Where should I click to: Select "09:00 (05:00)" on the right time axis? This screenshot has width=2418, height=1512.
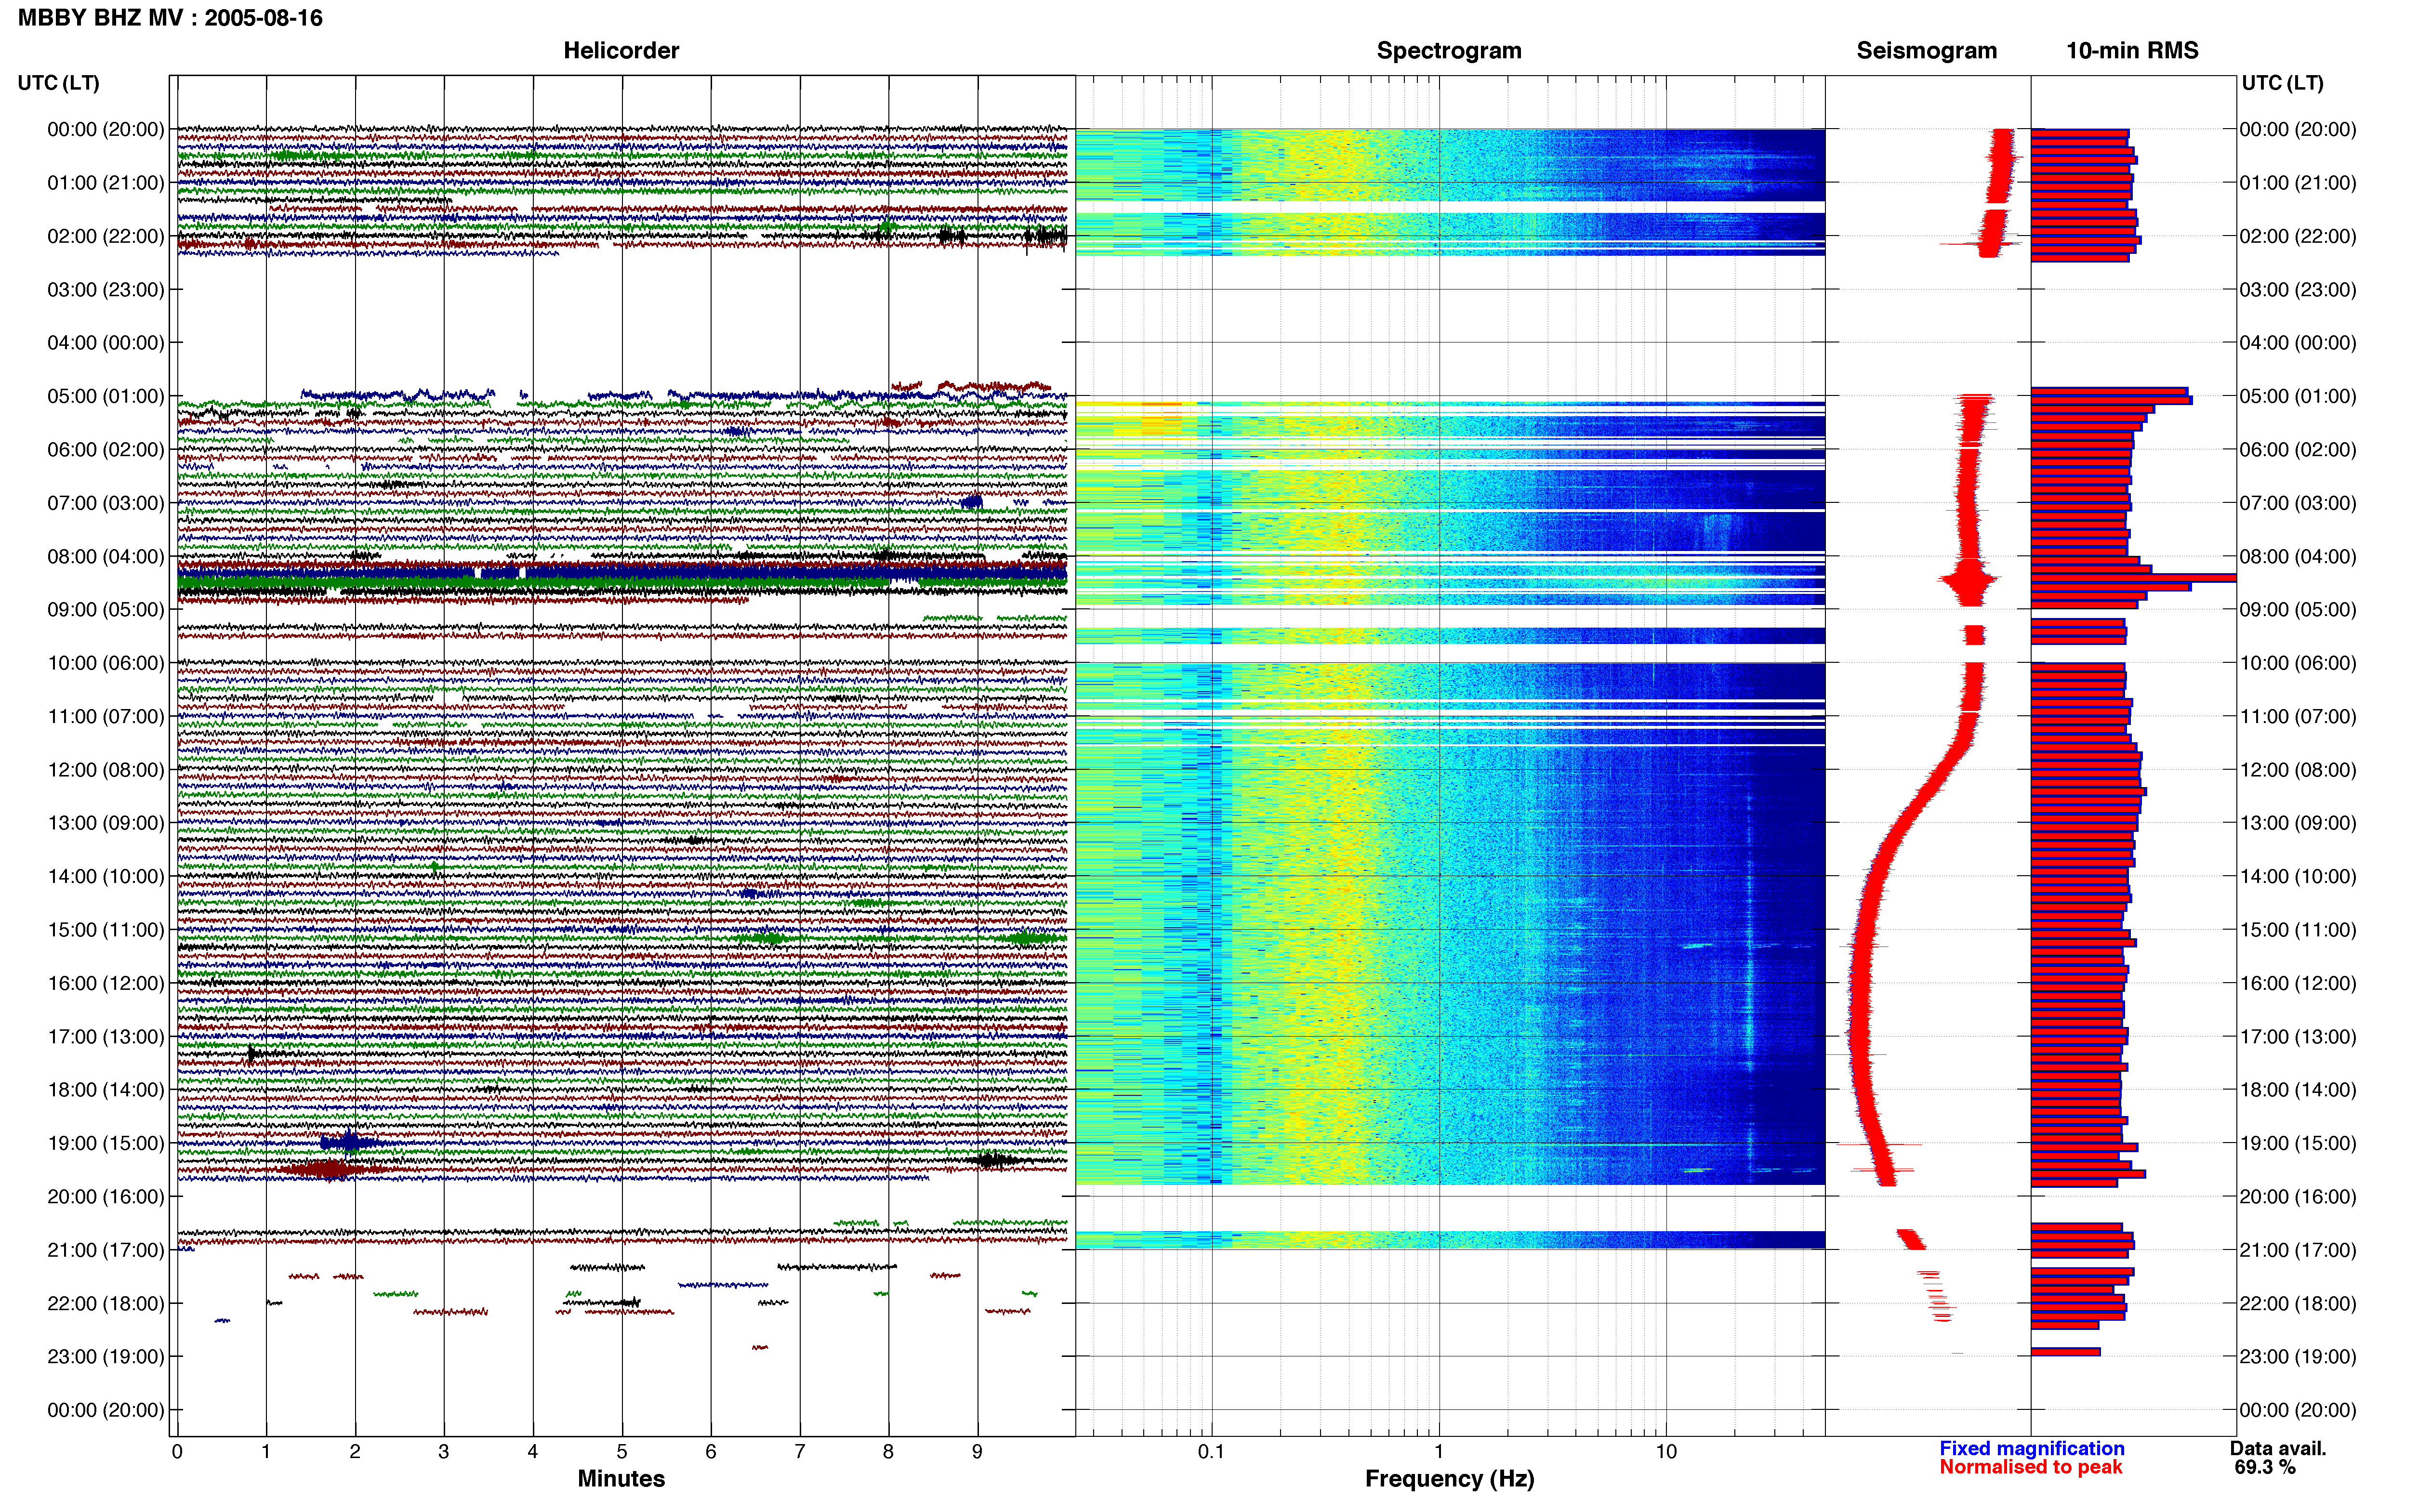(2298, 610)
